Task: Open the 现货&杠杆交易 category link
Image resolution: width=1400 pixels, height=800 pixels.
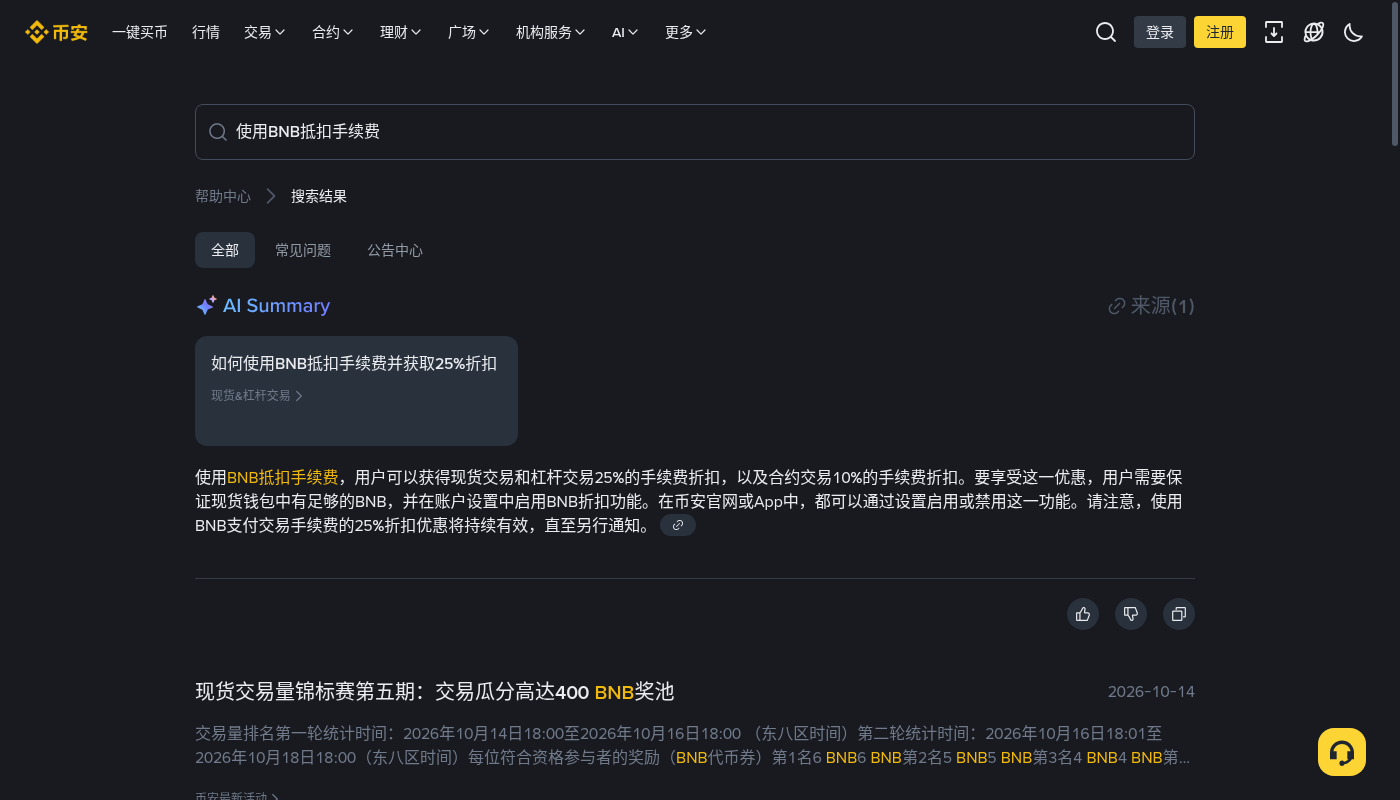Action: click(257, 395)
